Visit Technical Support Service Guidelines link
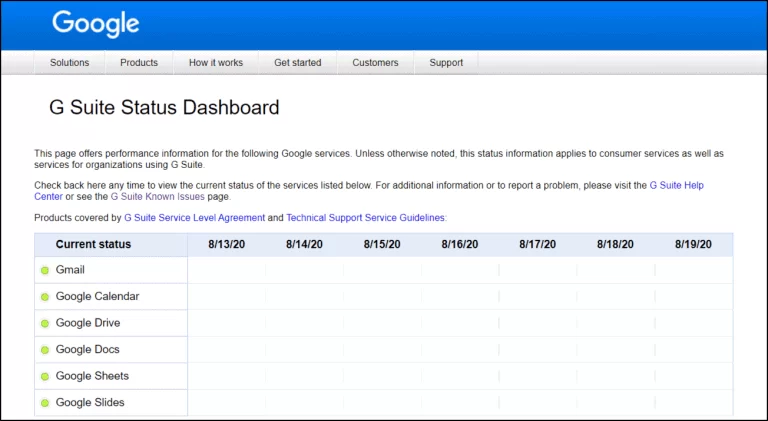Image resolution: width=768 pixels, height=421 pixels. tap(365, 217)
